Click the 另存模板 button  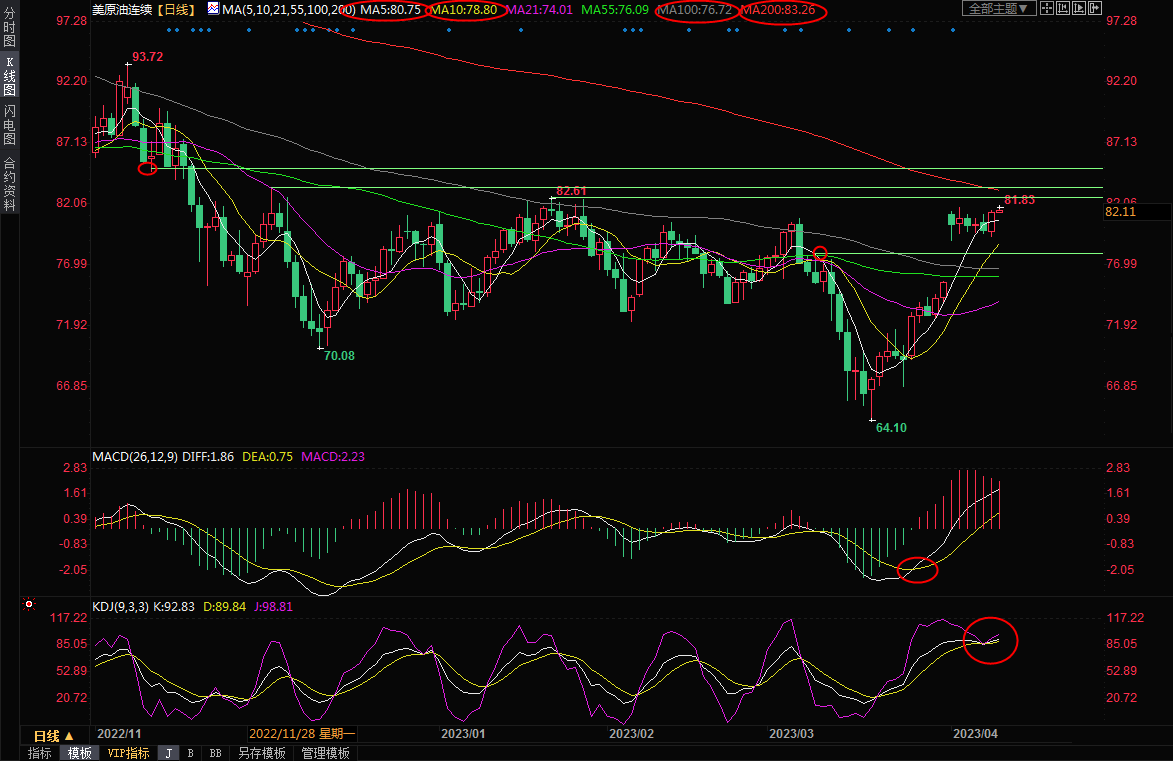pos(262,753)
